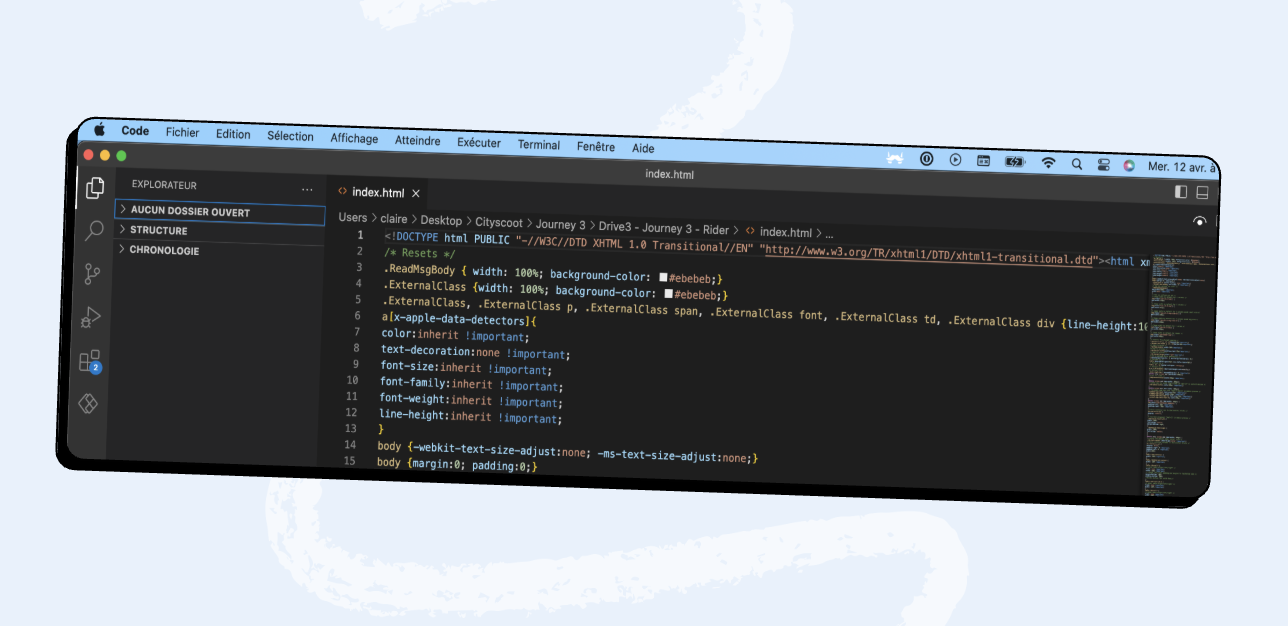Open the Explorer view in activity bar
This screenshot has height=626, width=1288.
96,187
